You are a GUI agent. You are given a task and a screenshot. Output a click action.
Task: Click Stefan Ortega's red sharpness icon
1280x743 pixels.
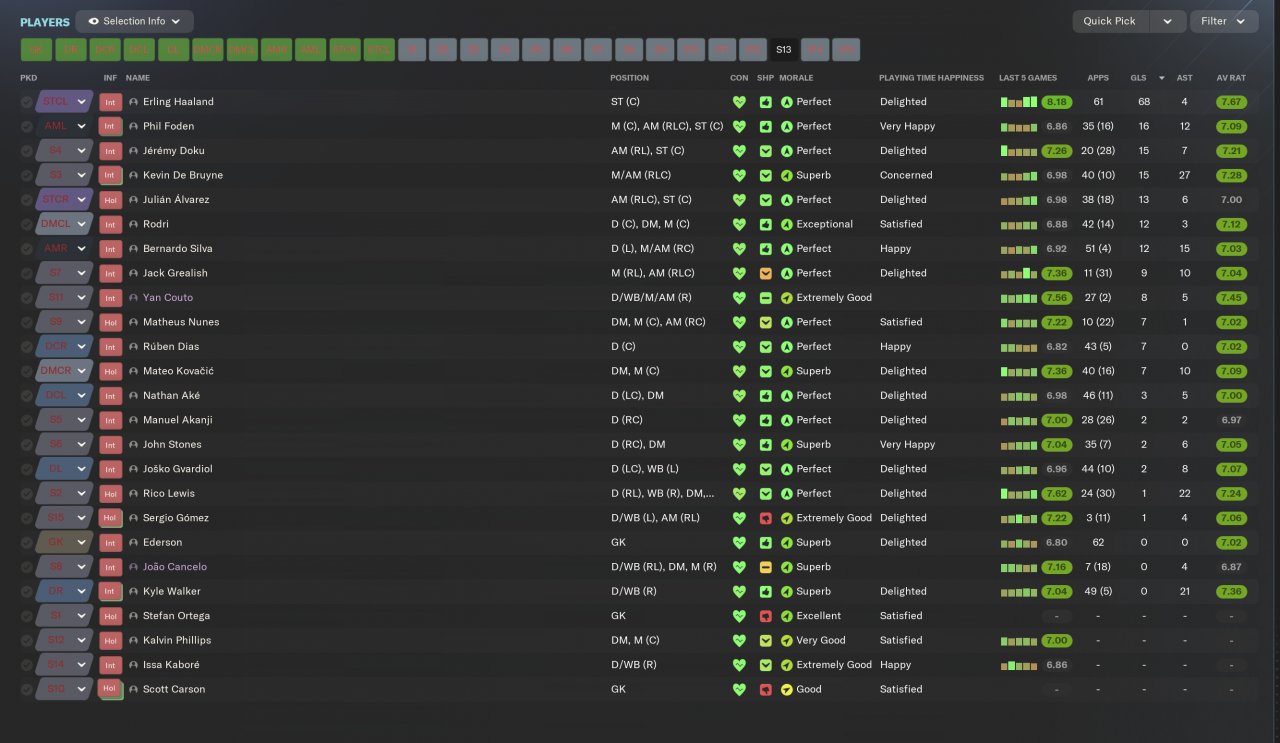point(765,616)
